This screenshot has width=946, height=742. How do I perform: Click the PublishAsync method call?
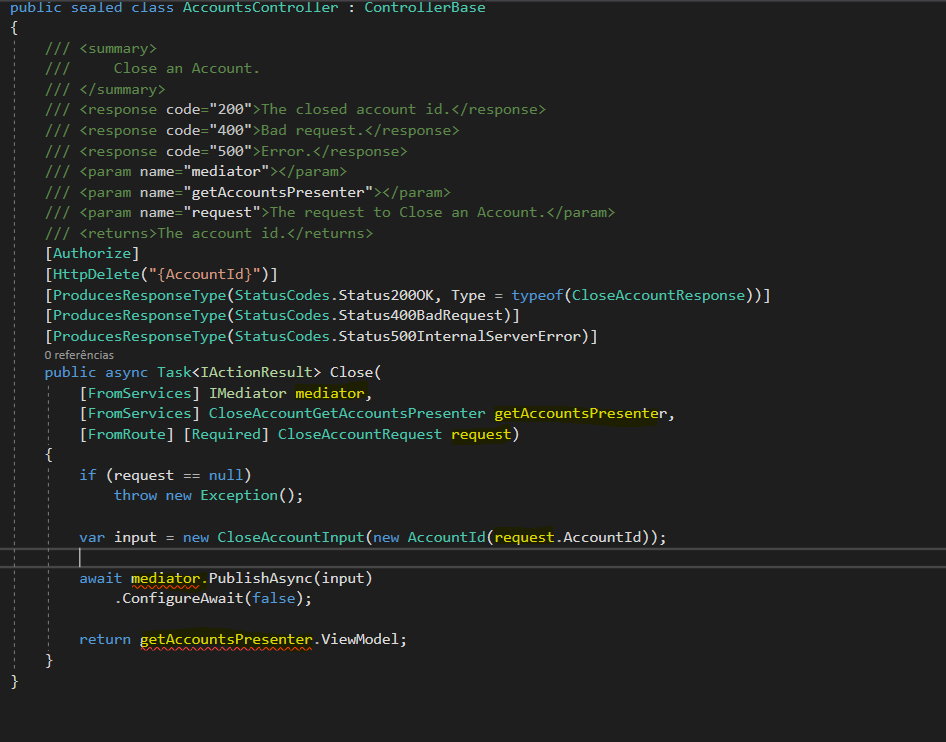261,579
